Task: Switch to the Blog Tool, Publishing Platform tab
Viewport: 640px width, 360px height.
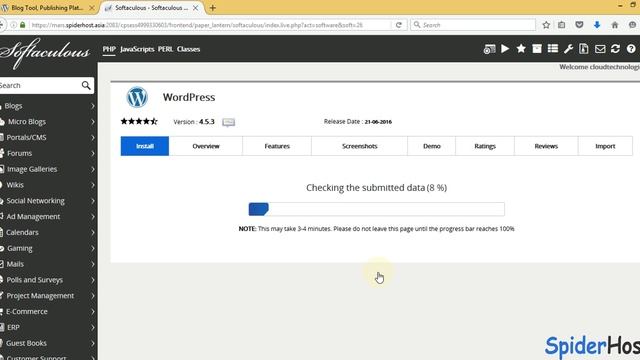Action: (47, 8)
